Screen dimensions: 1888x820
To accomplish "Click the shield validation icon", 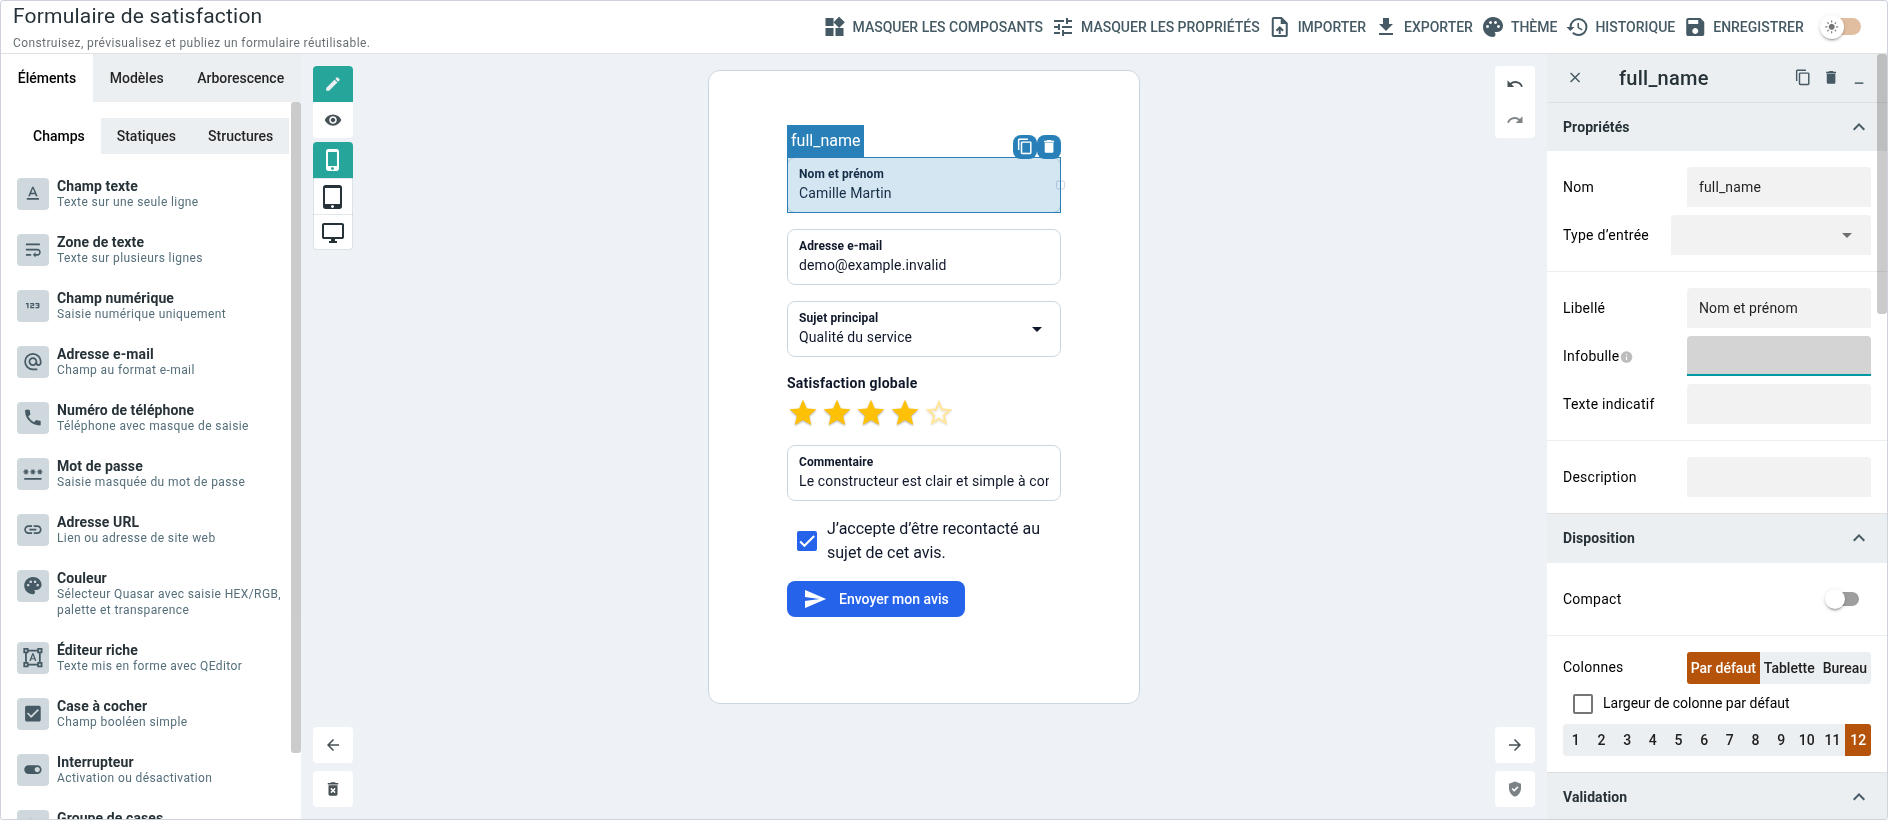I will pyautogui.click(x=1515, y=789).
